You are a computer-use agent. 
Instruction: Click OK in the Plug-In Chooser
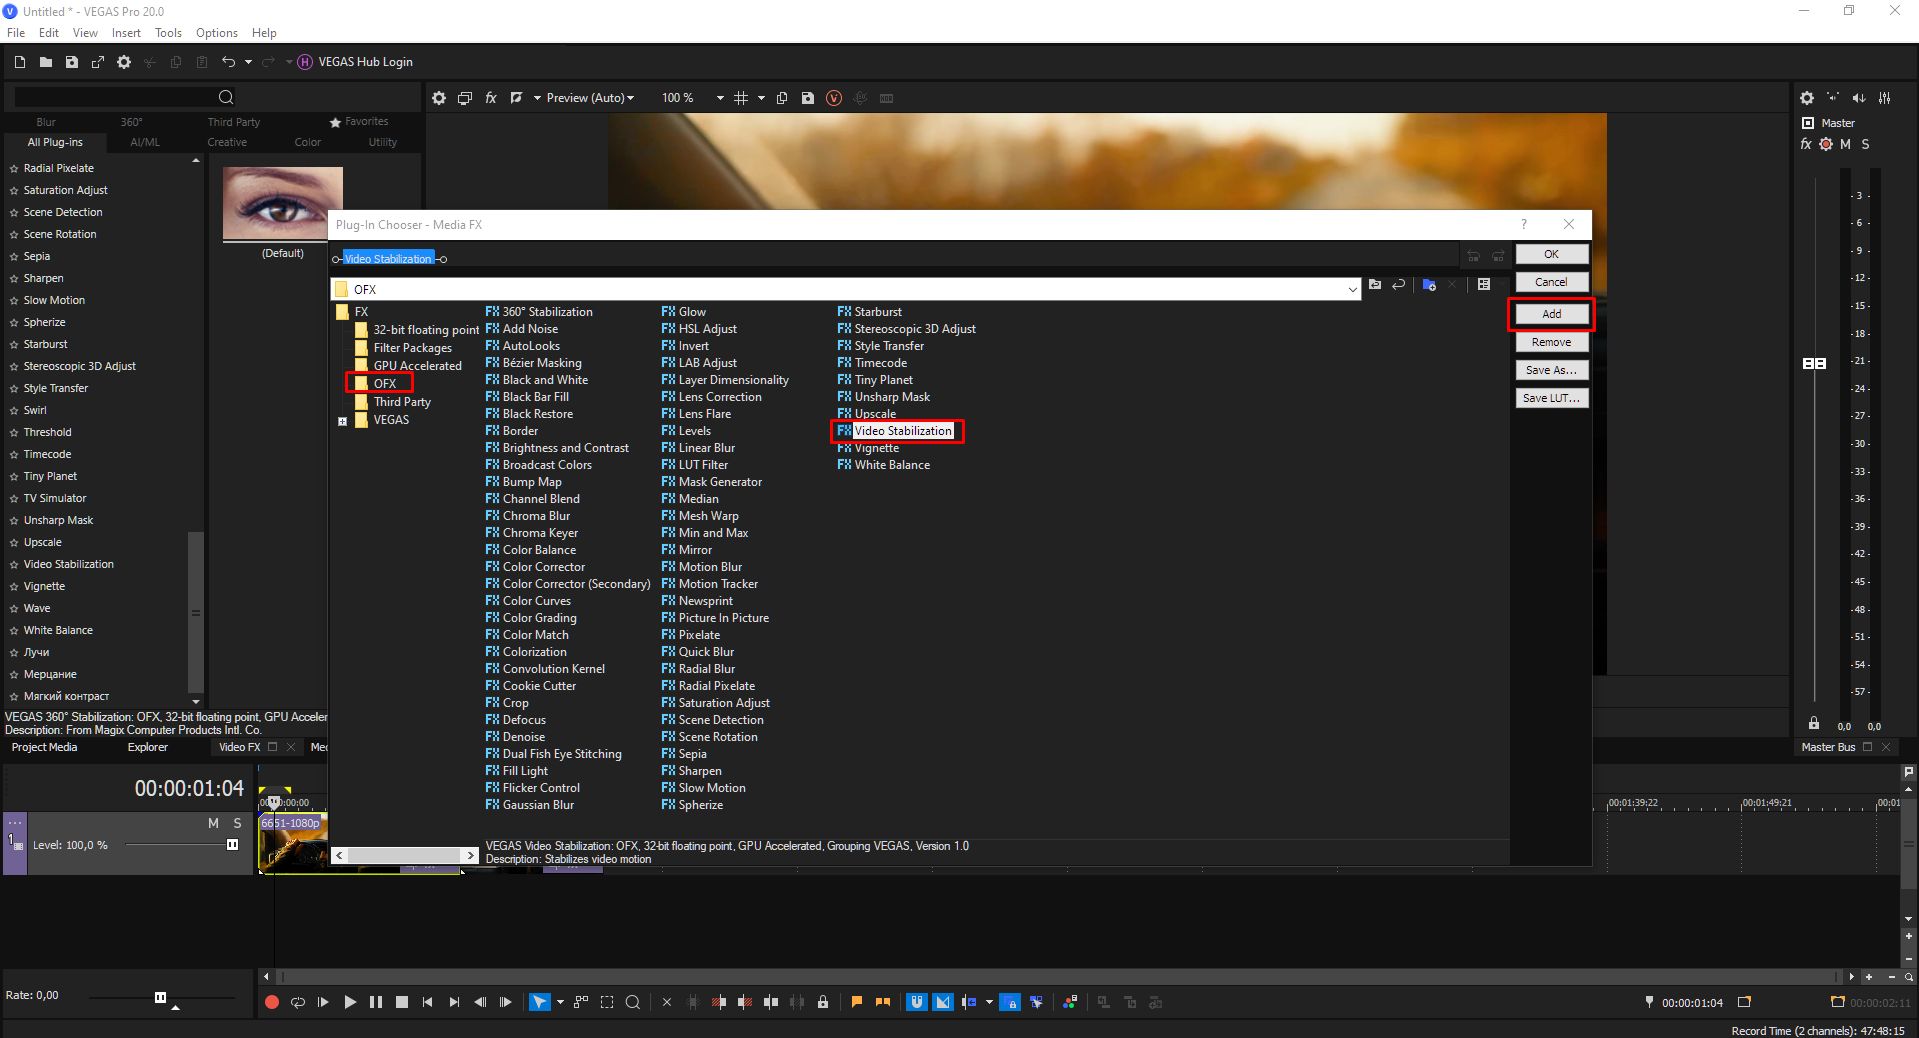tap(1551, 254)
